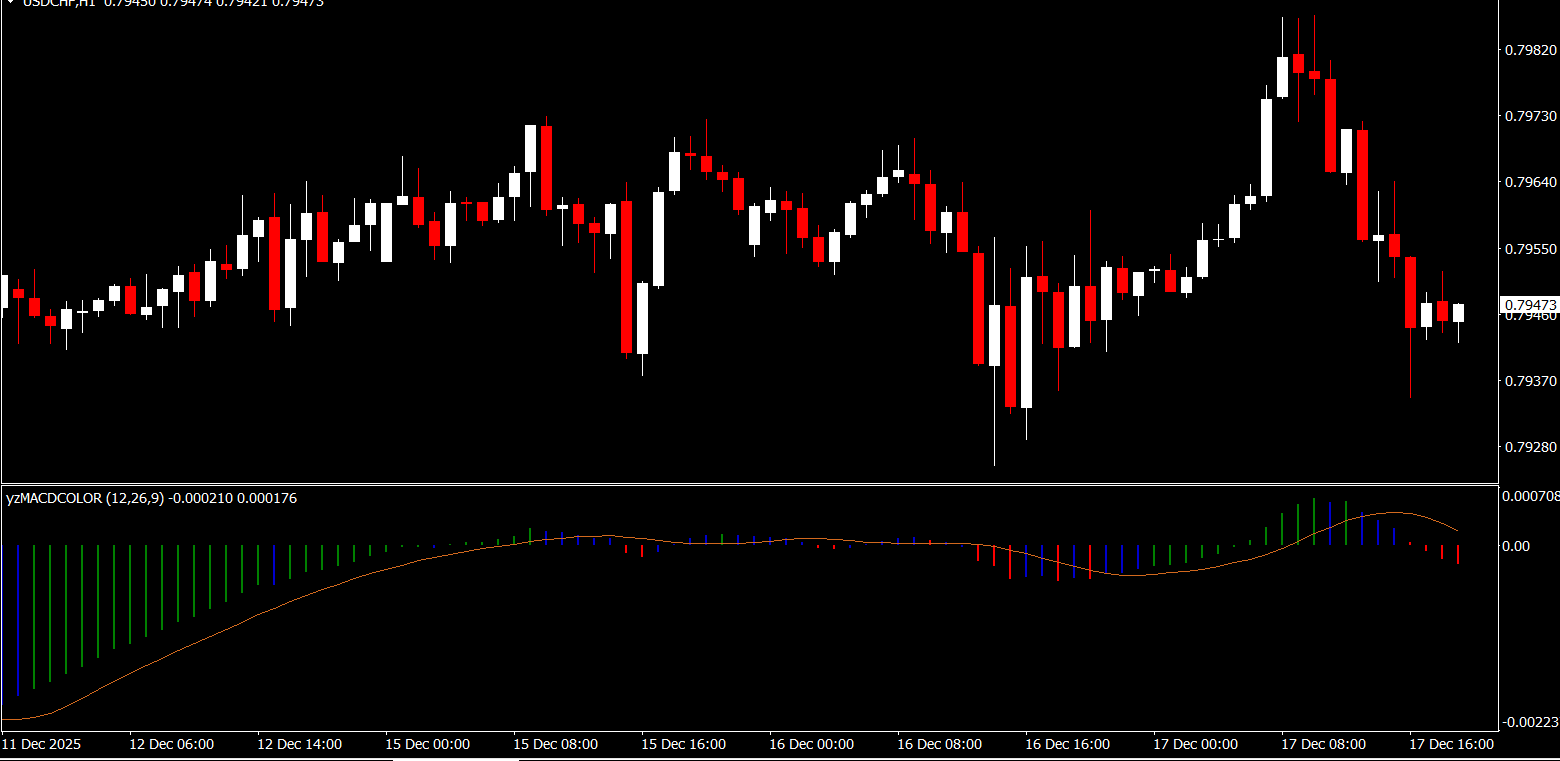Click the 11 Dec 2025 time label
Screen dimensions: 1560x761
pyautogui.click(x=42, y=744)
